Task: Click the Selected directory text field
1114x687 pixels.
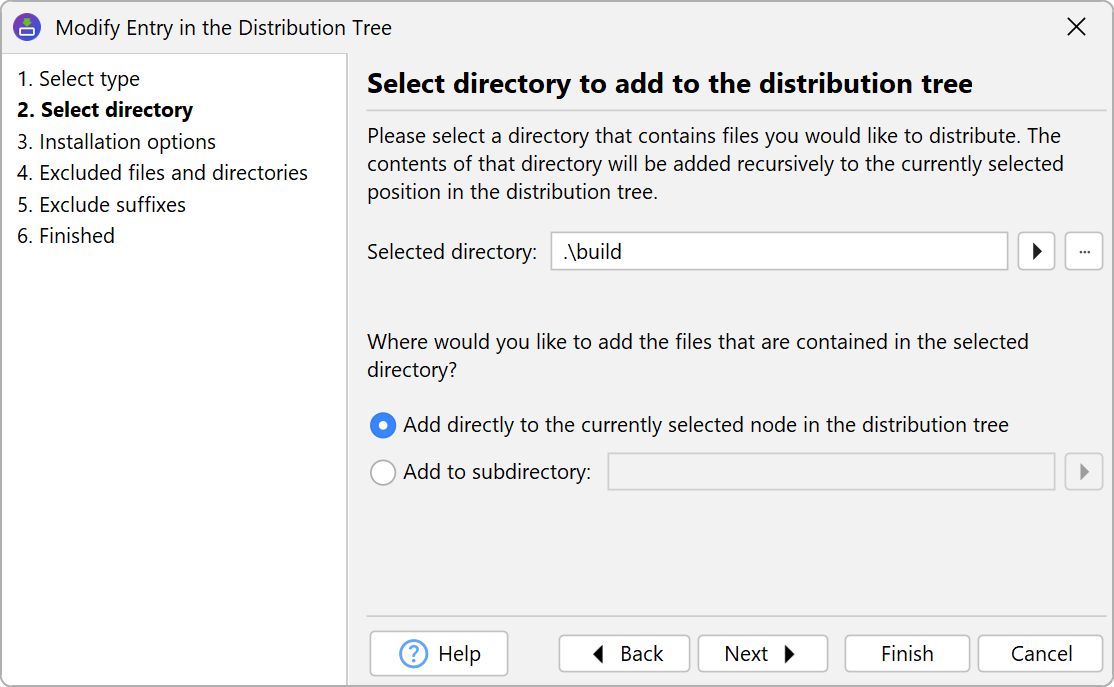Action: [x=778, y=252]
